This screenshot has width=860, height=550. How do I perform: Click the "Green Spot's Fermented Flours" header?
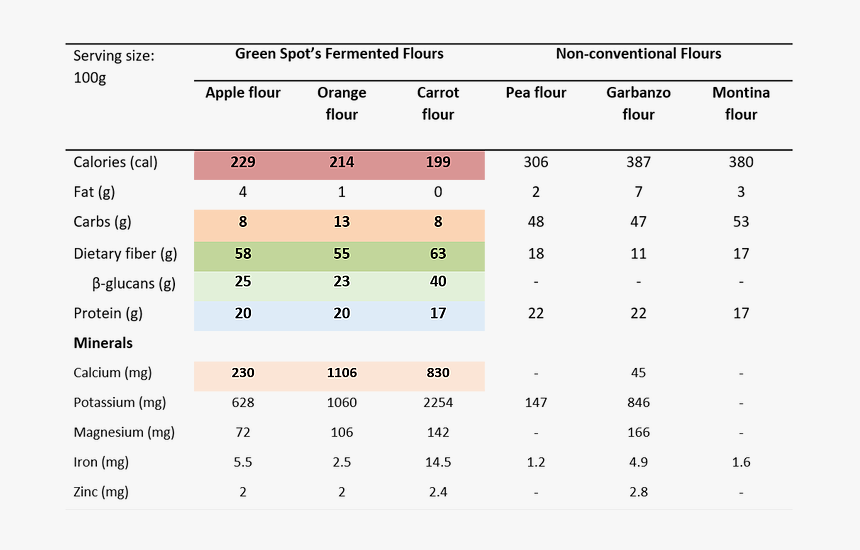(x=339, y=54)
